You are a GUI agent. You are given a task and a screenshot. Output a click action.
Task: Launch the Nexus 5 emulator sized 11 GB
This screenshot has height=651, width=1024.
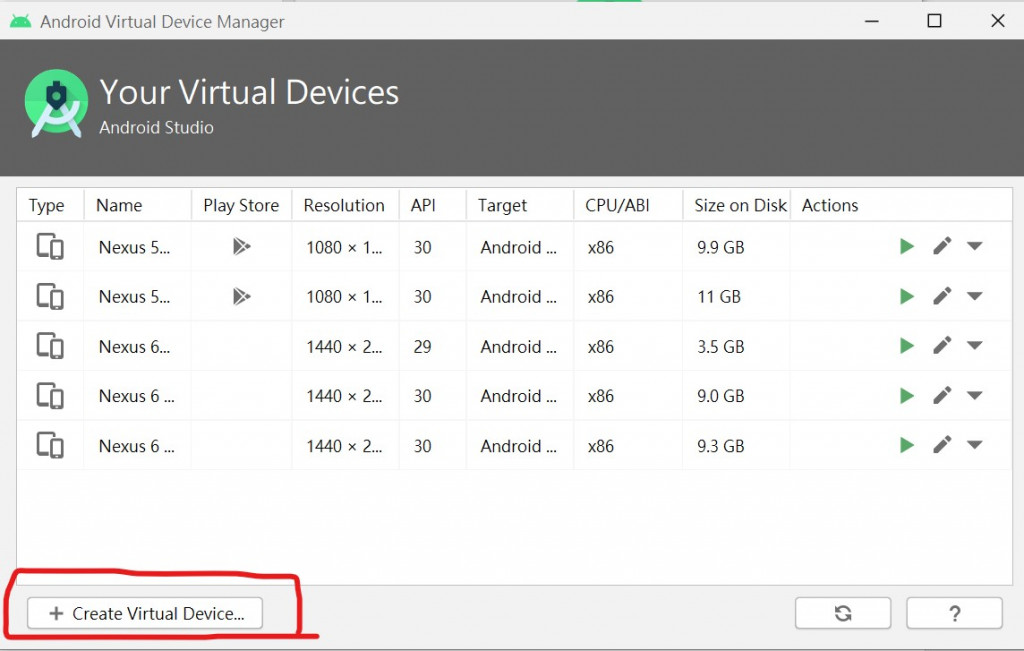pos(906,296)
